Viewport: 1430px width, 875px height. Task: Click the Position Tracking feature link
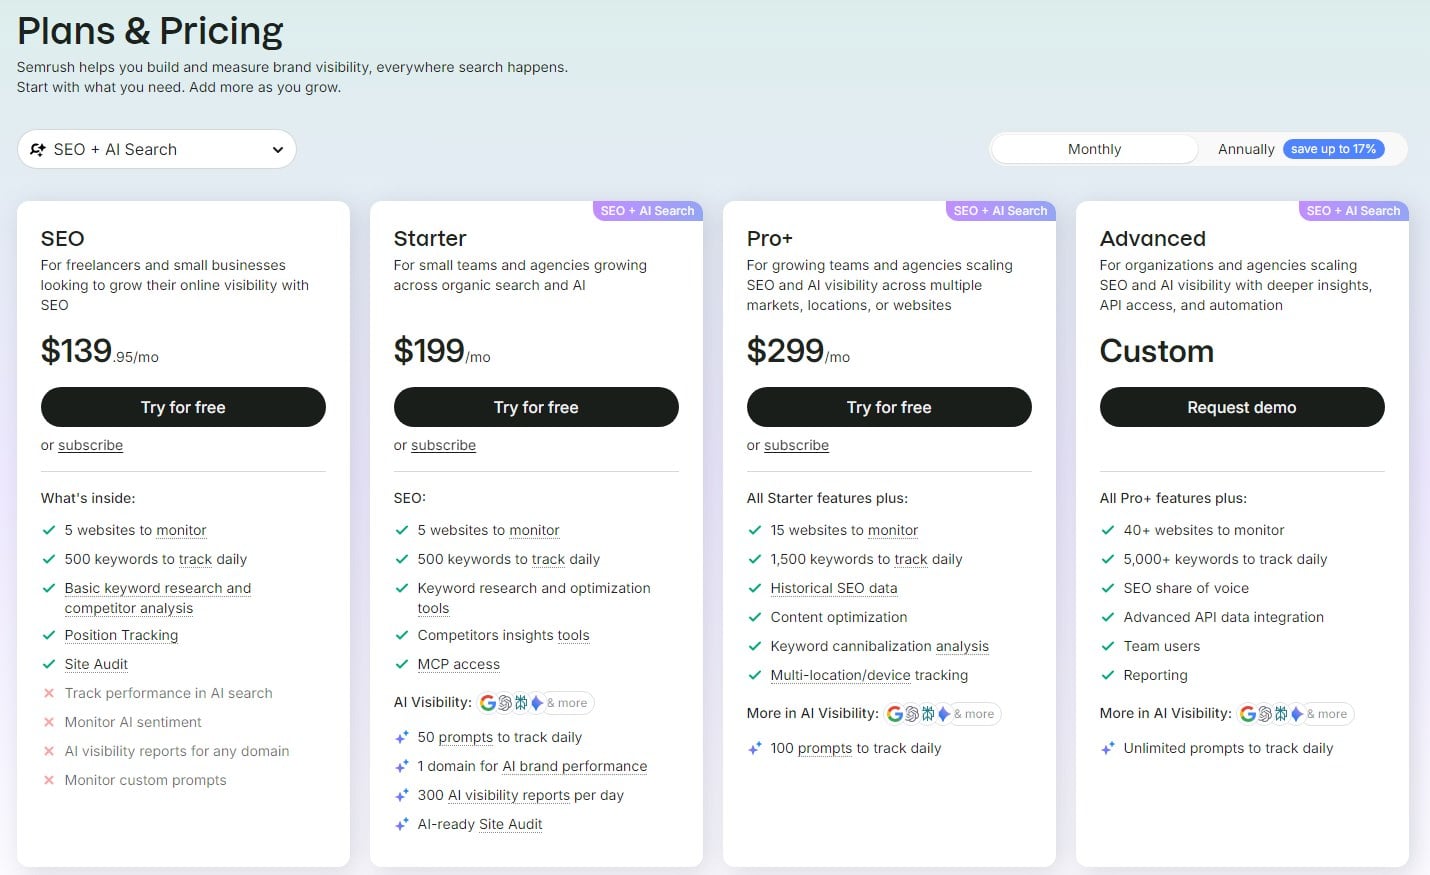coord(121,635)
